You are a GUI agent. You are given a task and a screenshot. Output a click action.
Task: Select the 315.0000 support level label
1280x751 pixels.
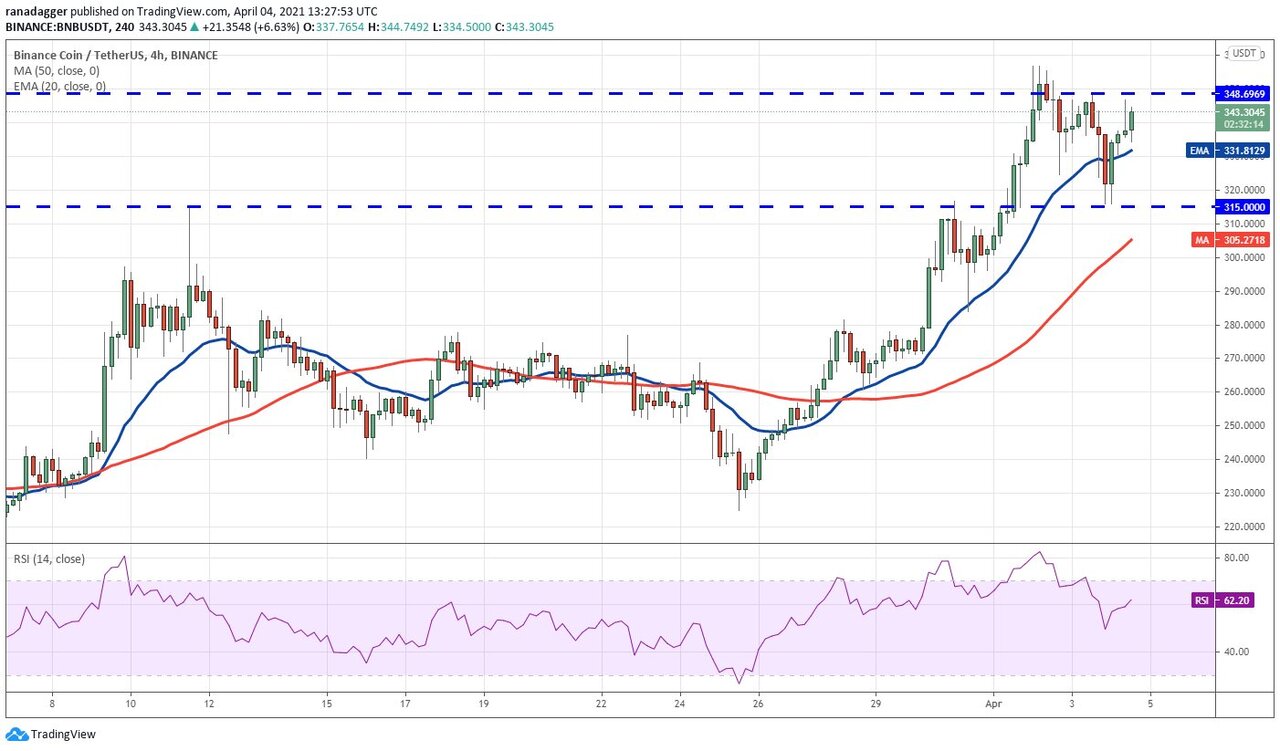(1245, 206)
